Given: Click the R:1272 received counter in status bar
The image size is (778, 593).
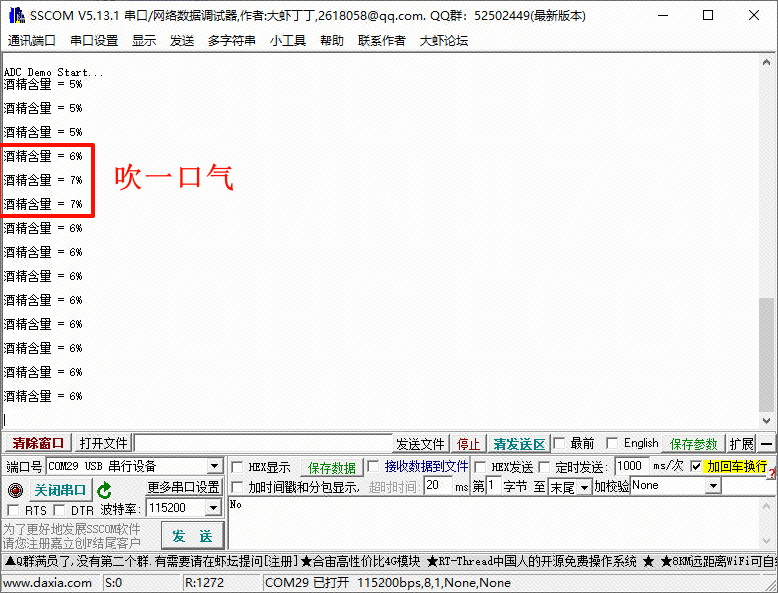Looking at the screenshot, I should pos(204,583).
